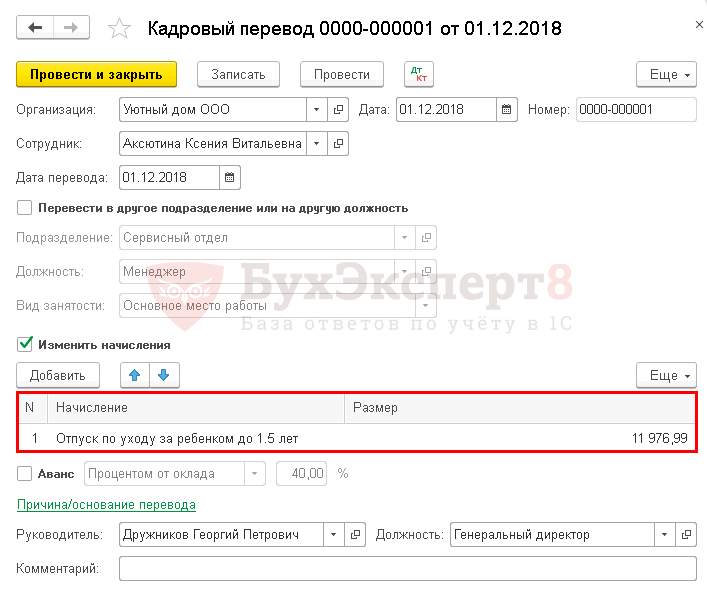
Task: Move accrual row down with blue arrow
Action: (x=164, y=375)
